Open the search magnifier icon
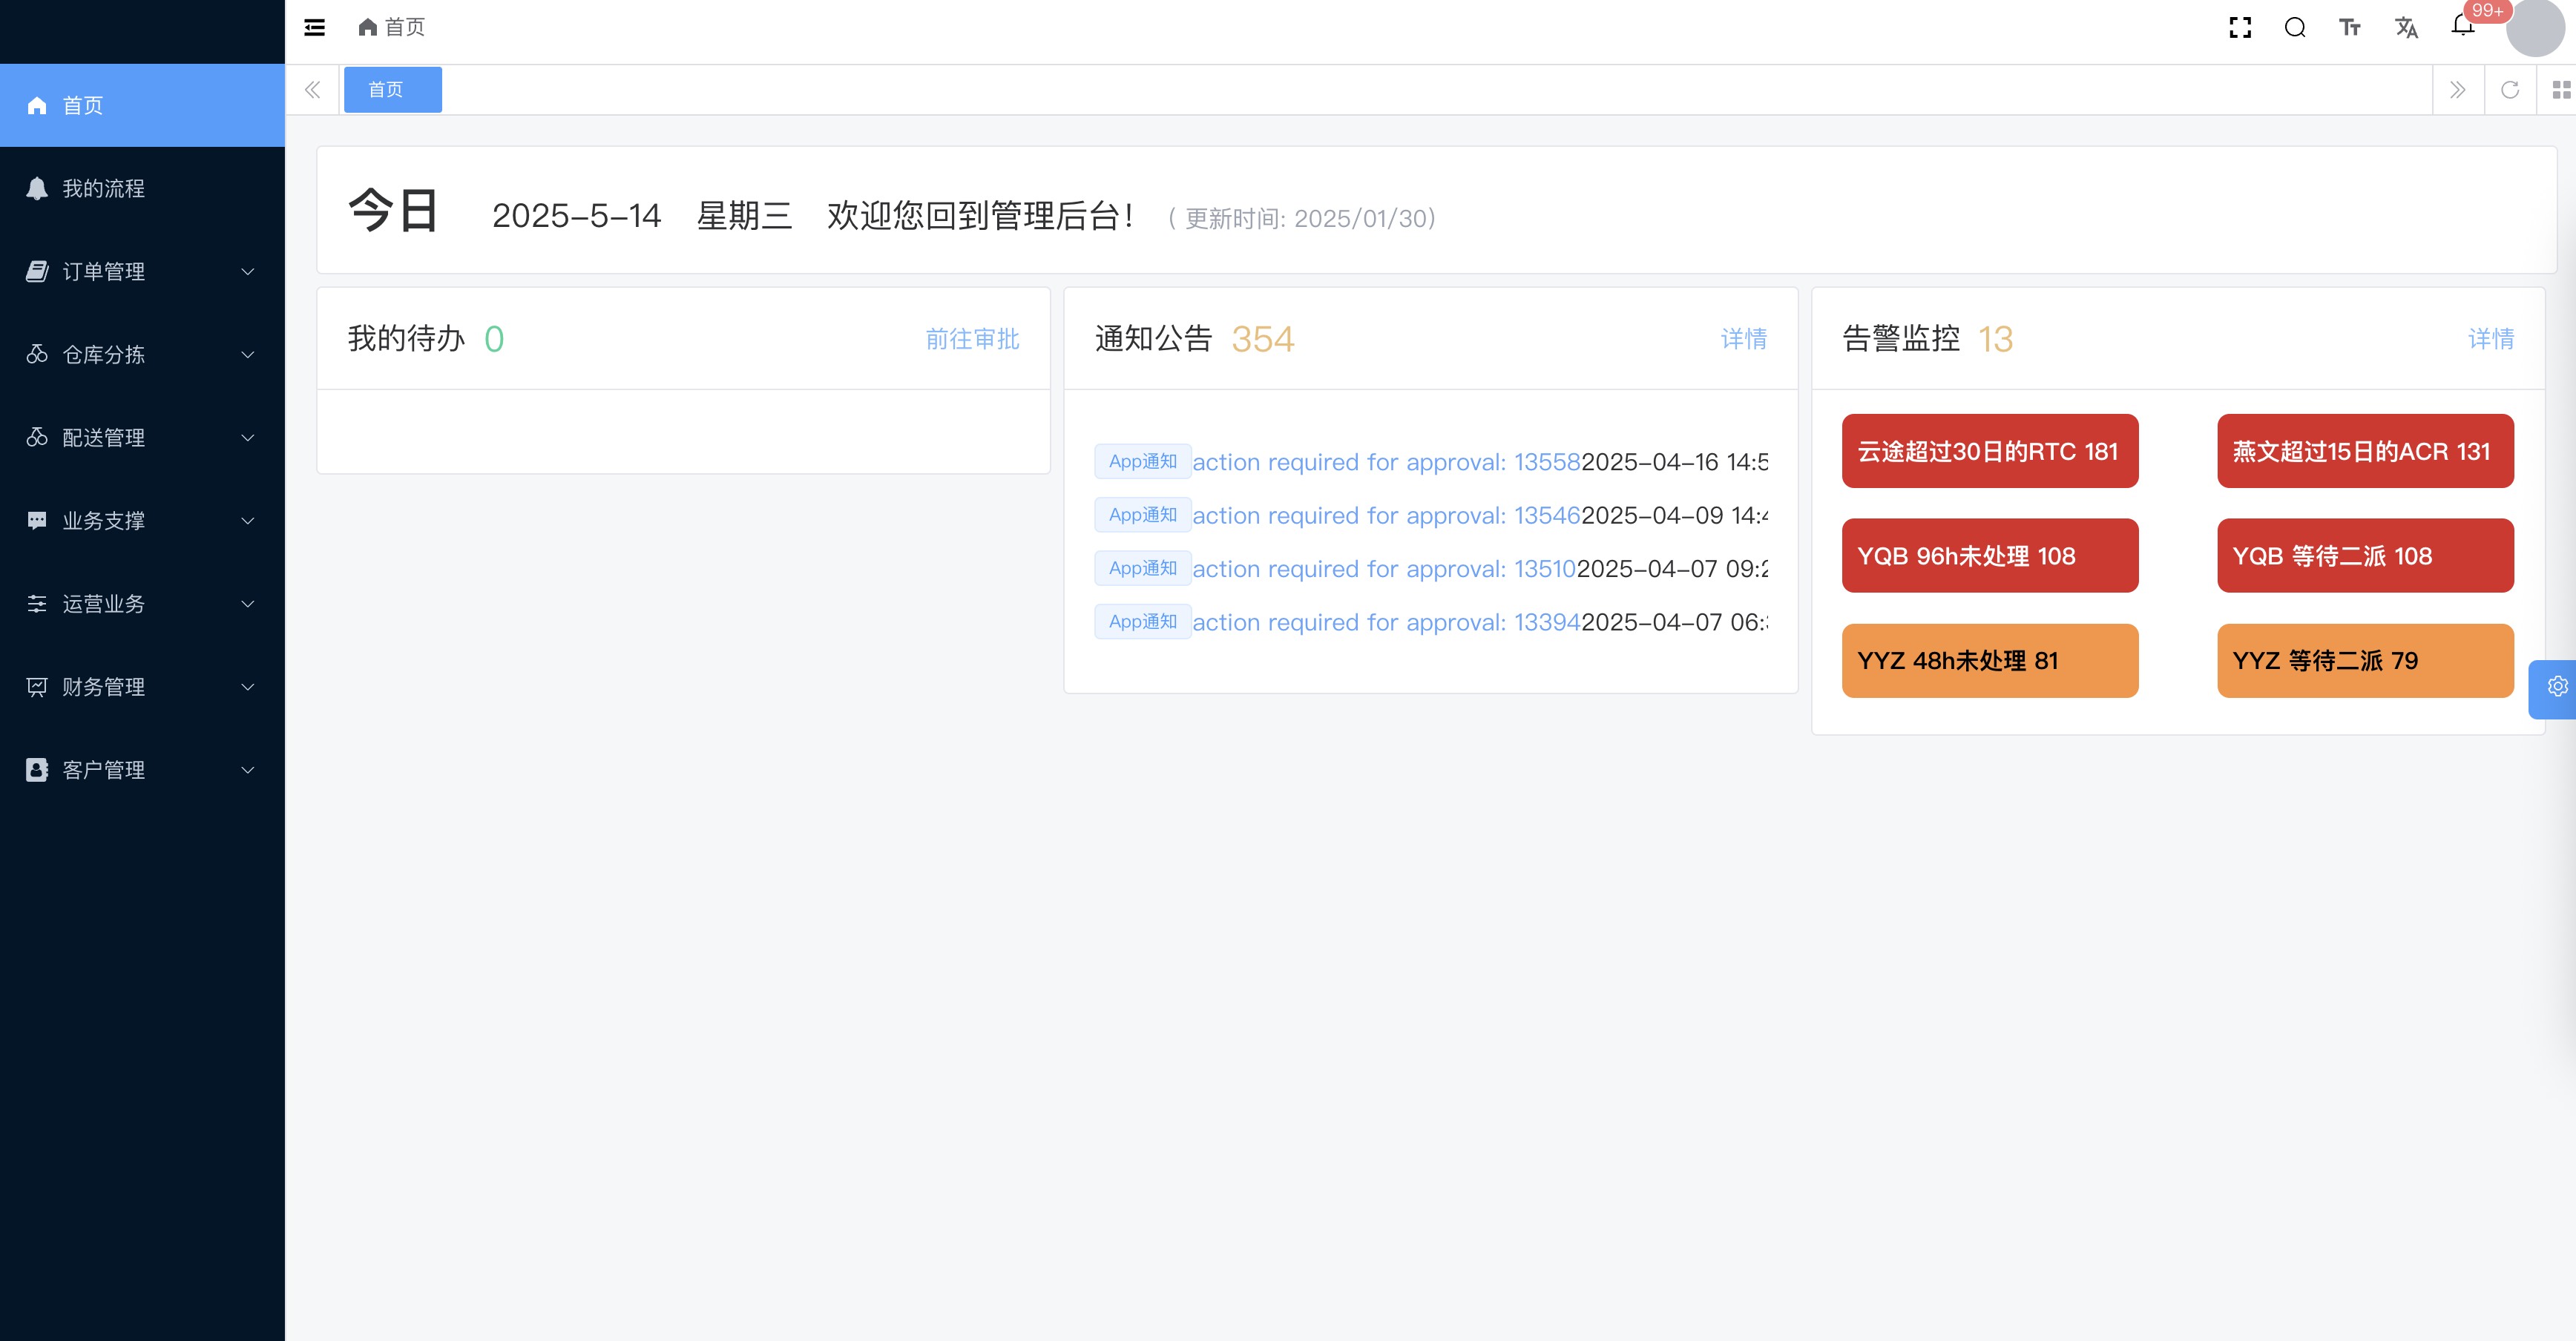The width and height of the screenshot is (2576, 1341). coord(2295,28)
